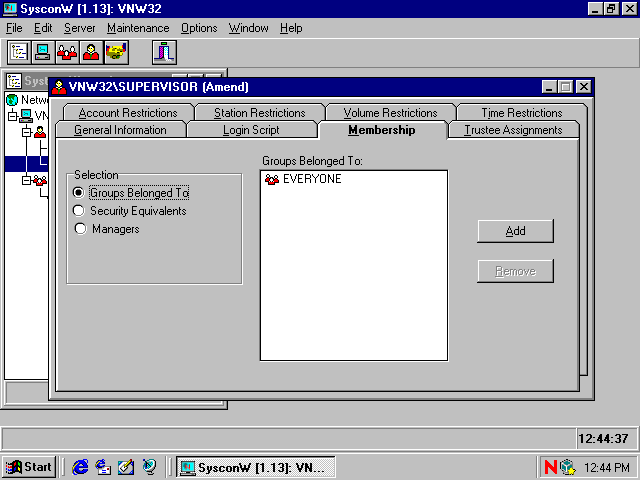Open the File menu

14,28
